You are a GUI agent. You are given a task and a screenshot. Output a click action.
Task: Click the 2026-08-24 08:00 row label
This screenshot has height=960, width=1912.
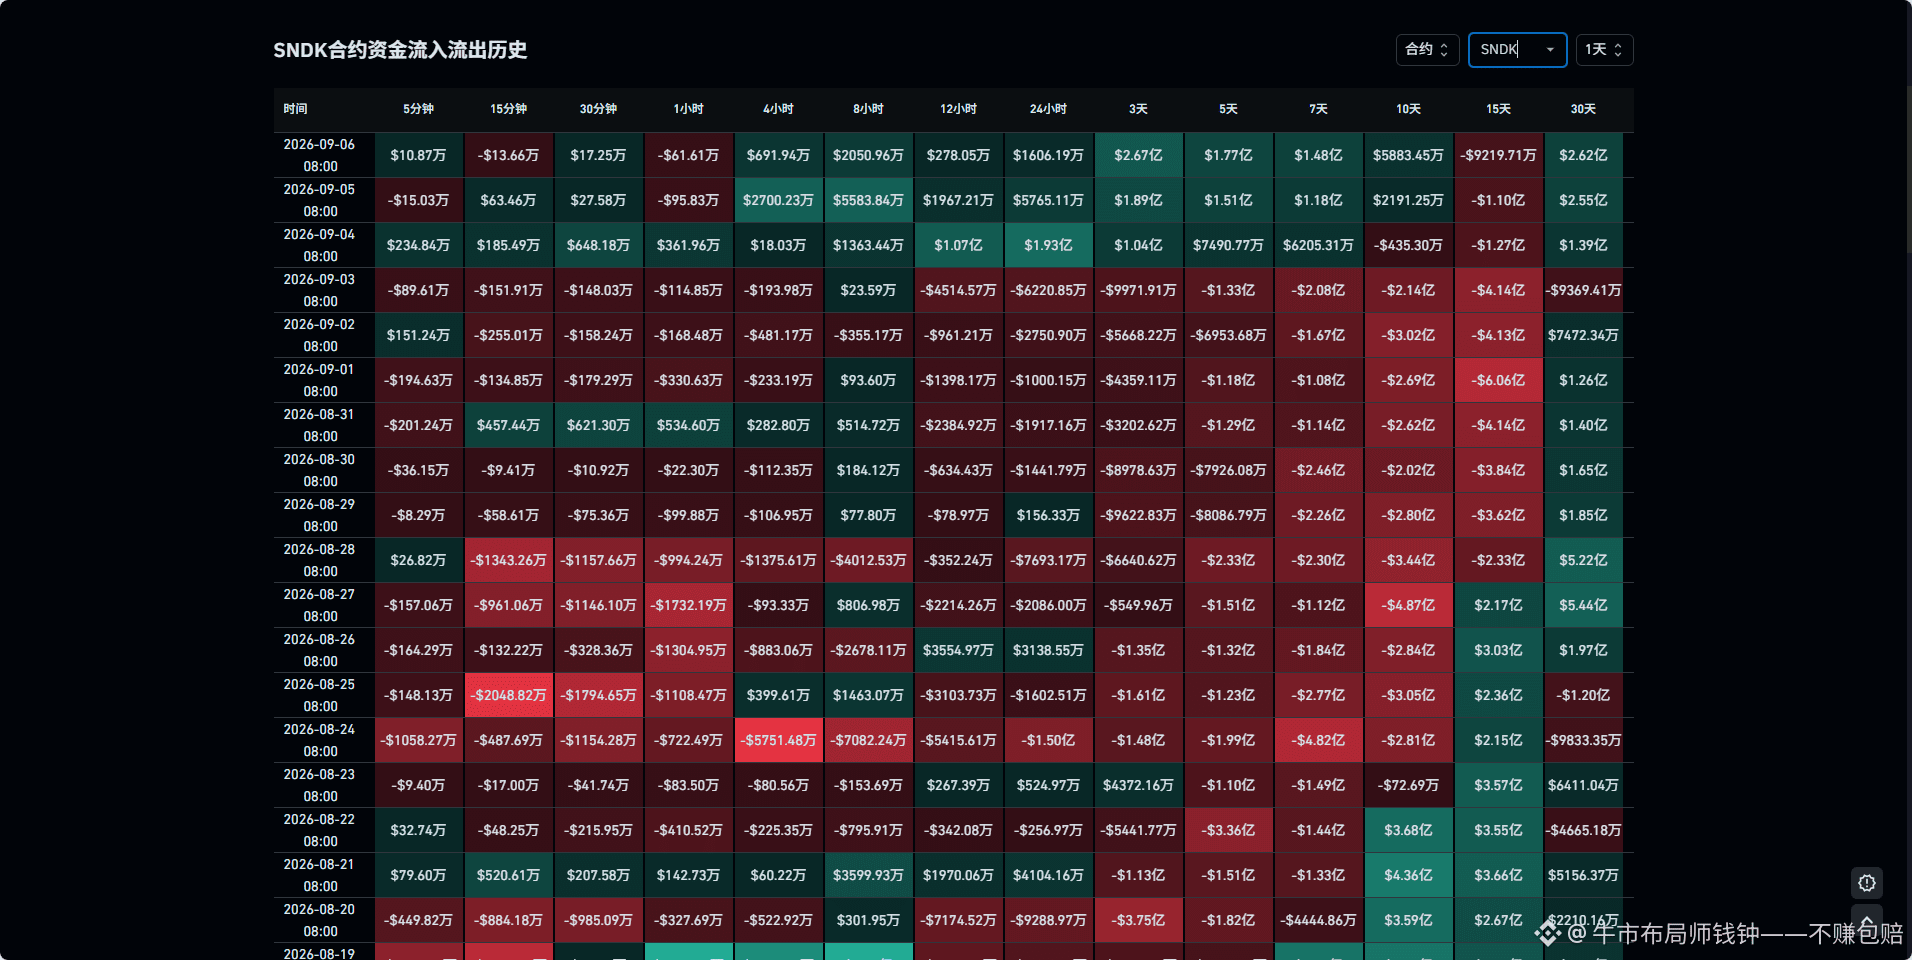(x=320, y=740)
